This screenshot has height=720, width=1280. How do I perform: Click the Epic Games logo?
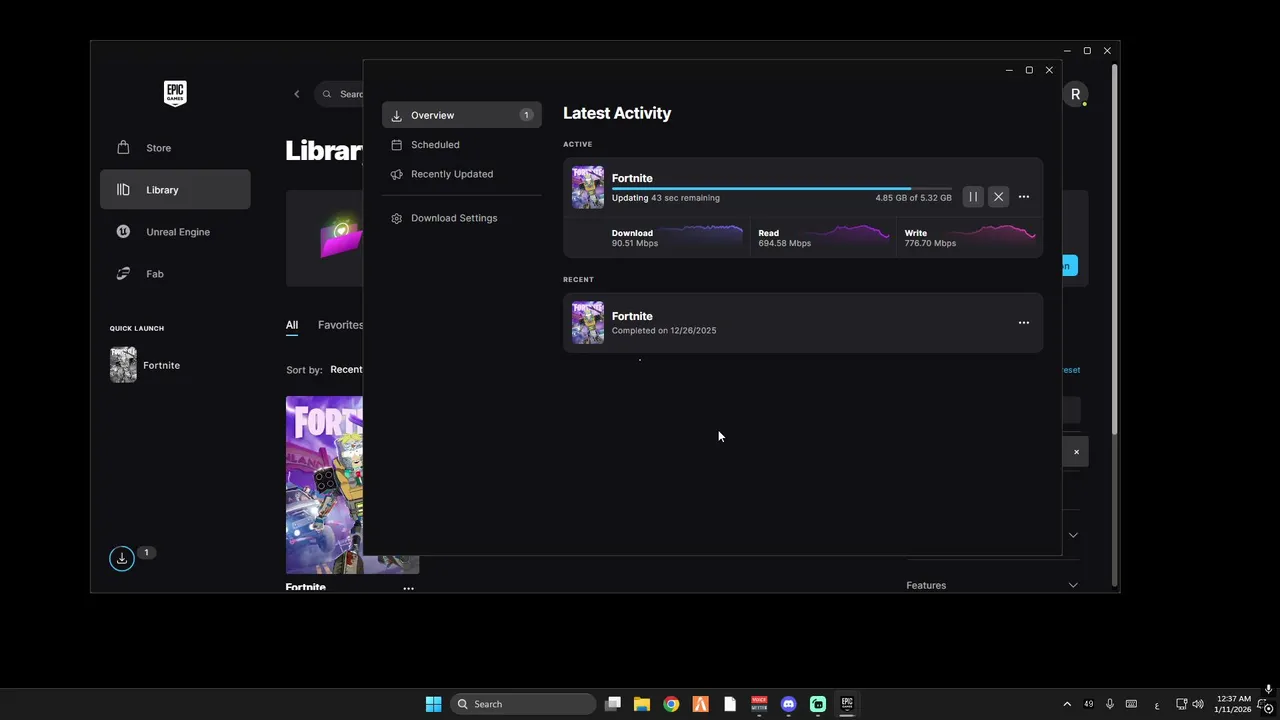pos(175,93)
